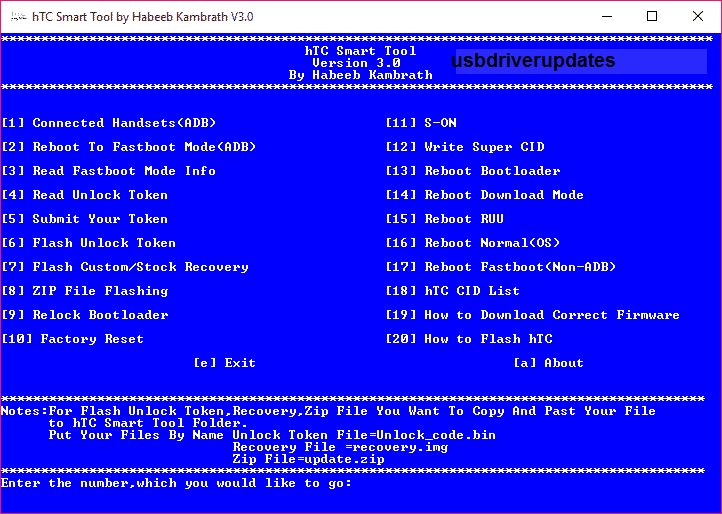The width and height of the screenshot is (722, 514).
Task: Select option [14] Reboot Download Mode
Action: tap(485, 195)
